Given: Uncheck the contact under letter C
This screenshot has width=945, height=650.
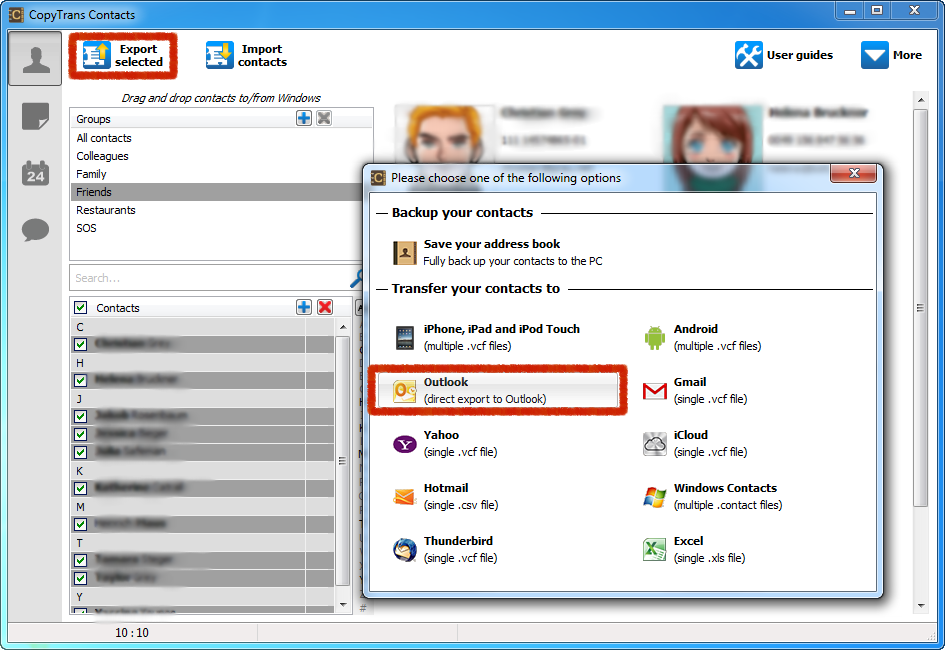Looking at the screenshot, I should [x=81, y=344].
